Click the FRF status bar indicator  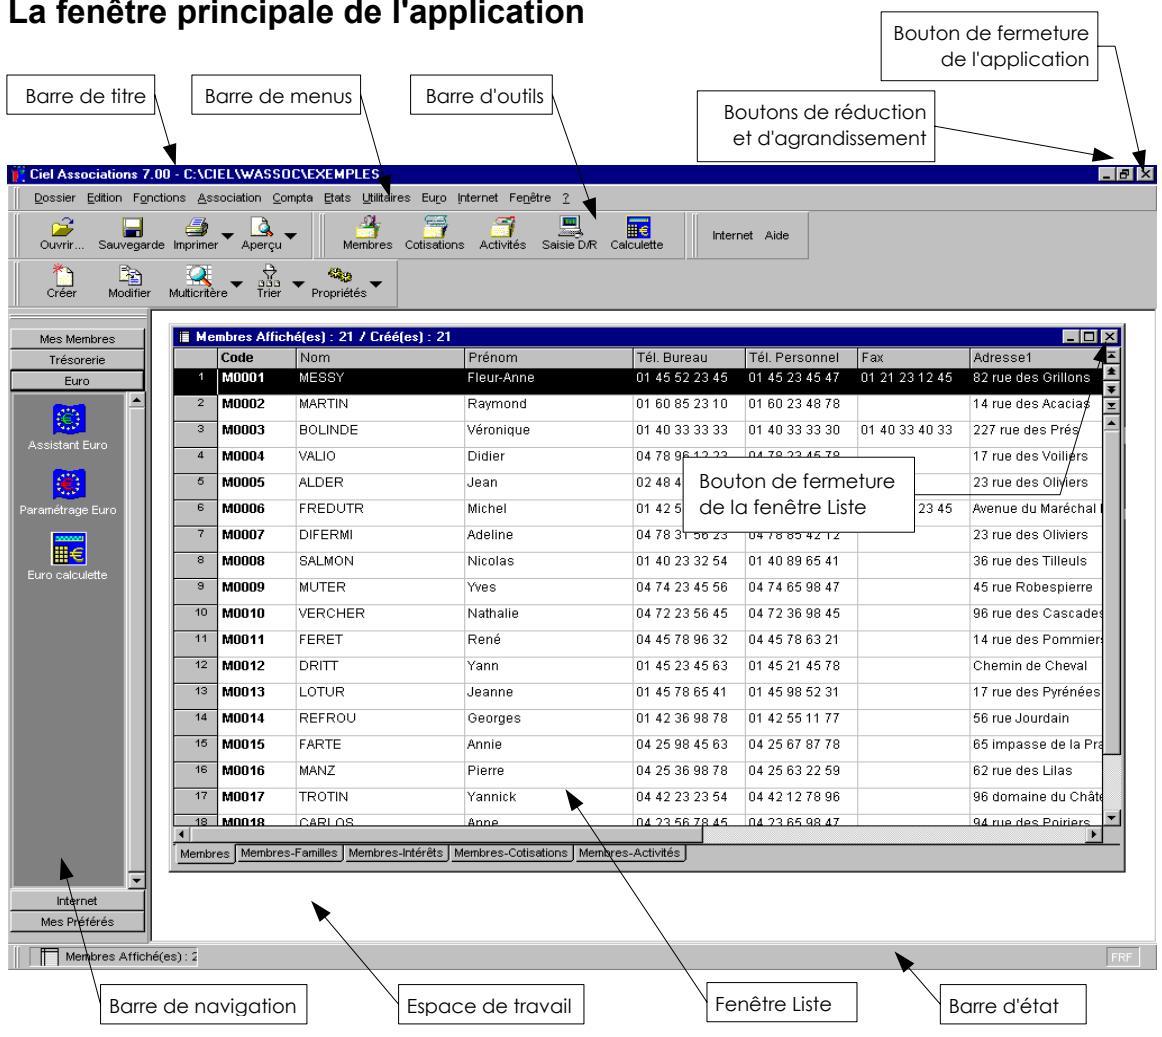coord(1121,957)
